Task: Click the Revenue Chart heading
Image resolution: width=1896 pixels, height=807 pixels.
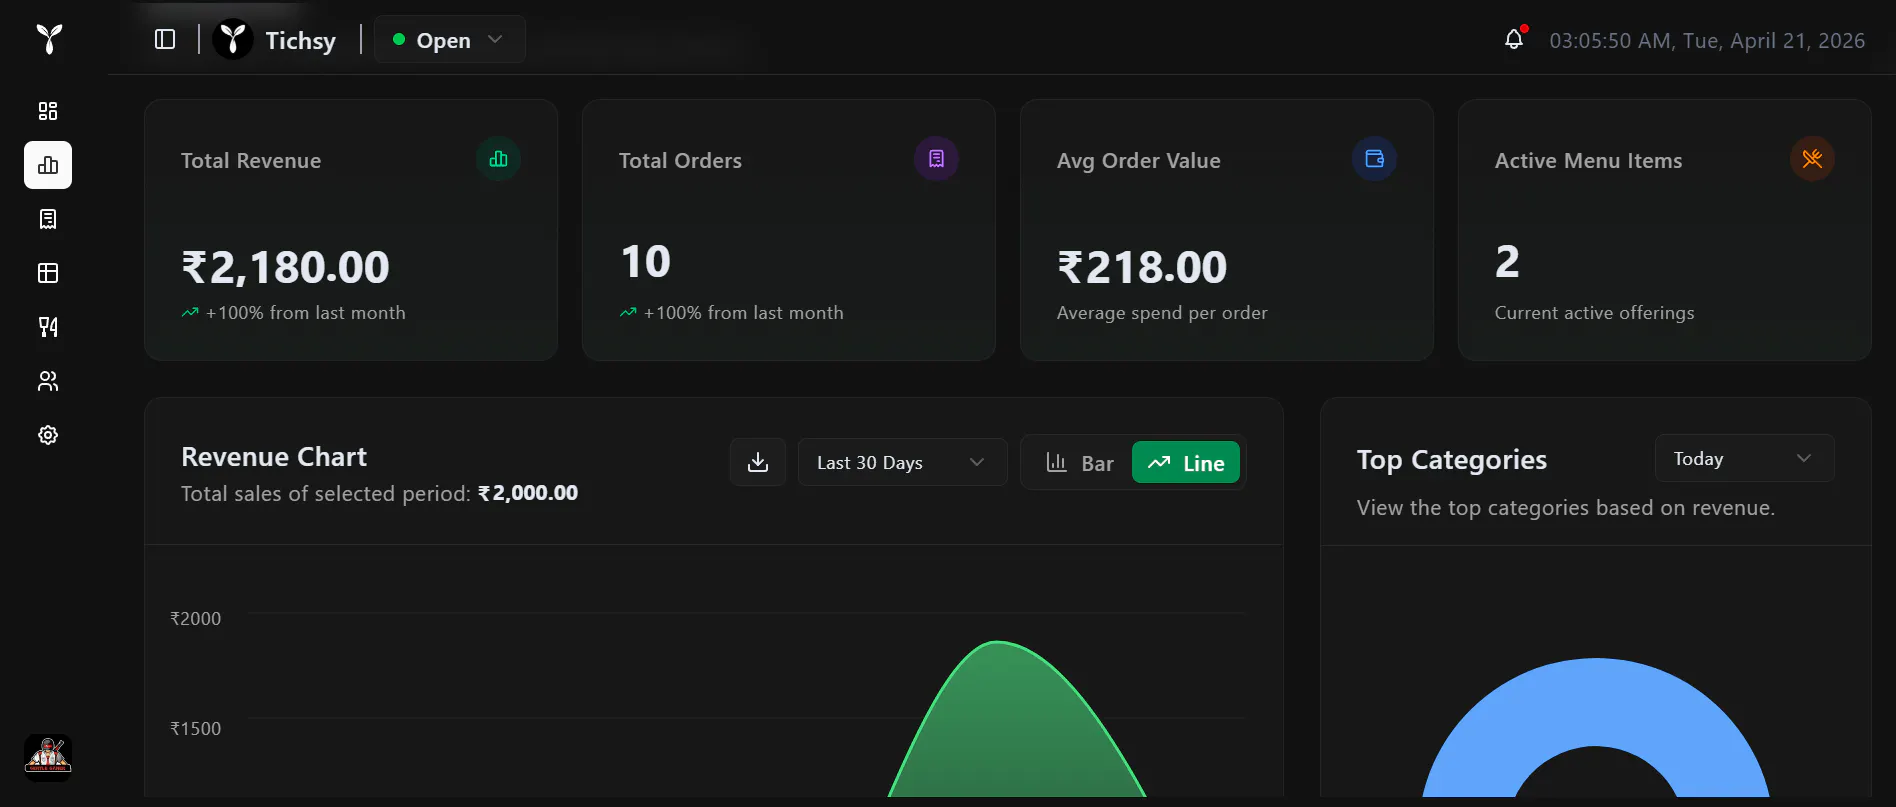Action: [x=274, y=457]
